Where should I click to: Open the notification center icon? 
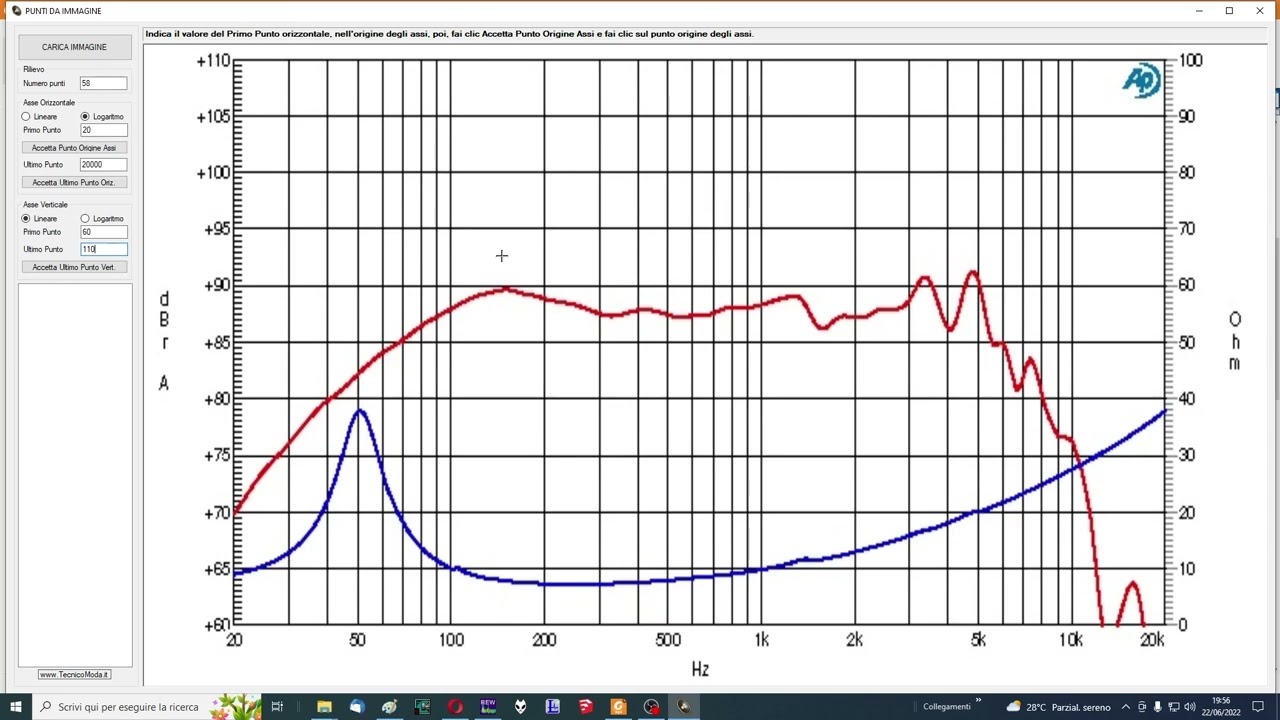[1259, 707]
